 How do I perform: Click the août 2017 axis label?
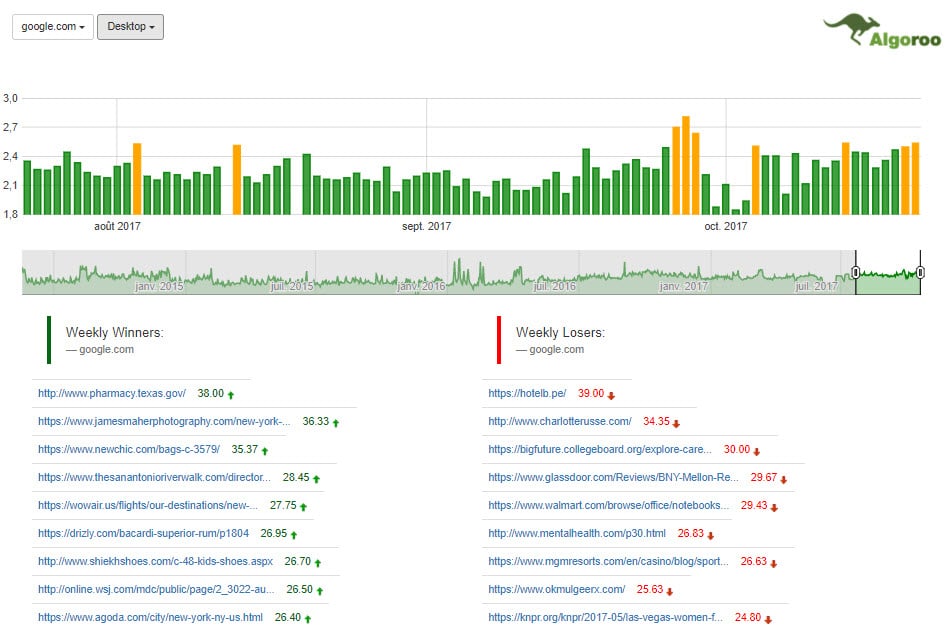117,226
